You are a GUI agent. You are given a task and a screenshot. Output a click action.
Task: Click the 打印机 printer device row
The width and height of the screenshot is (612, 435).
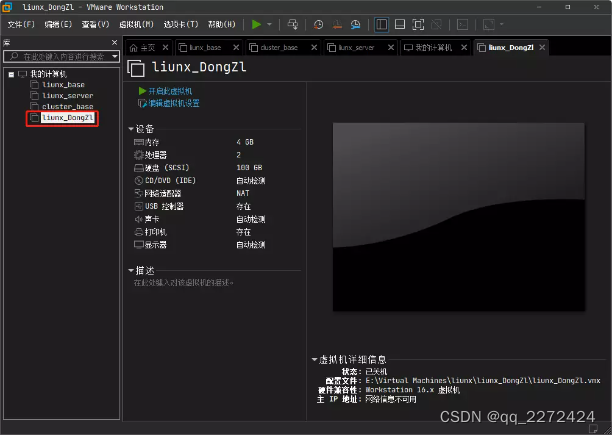tap(200, 232)
